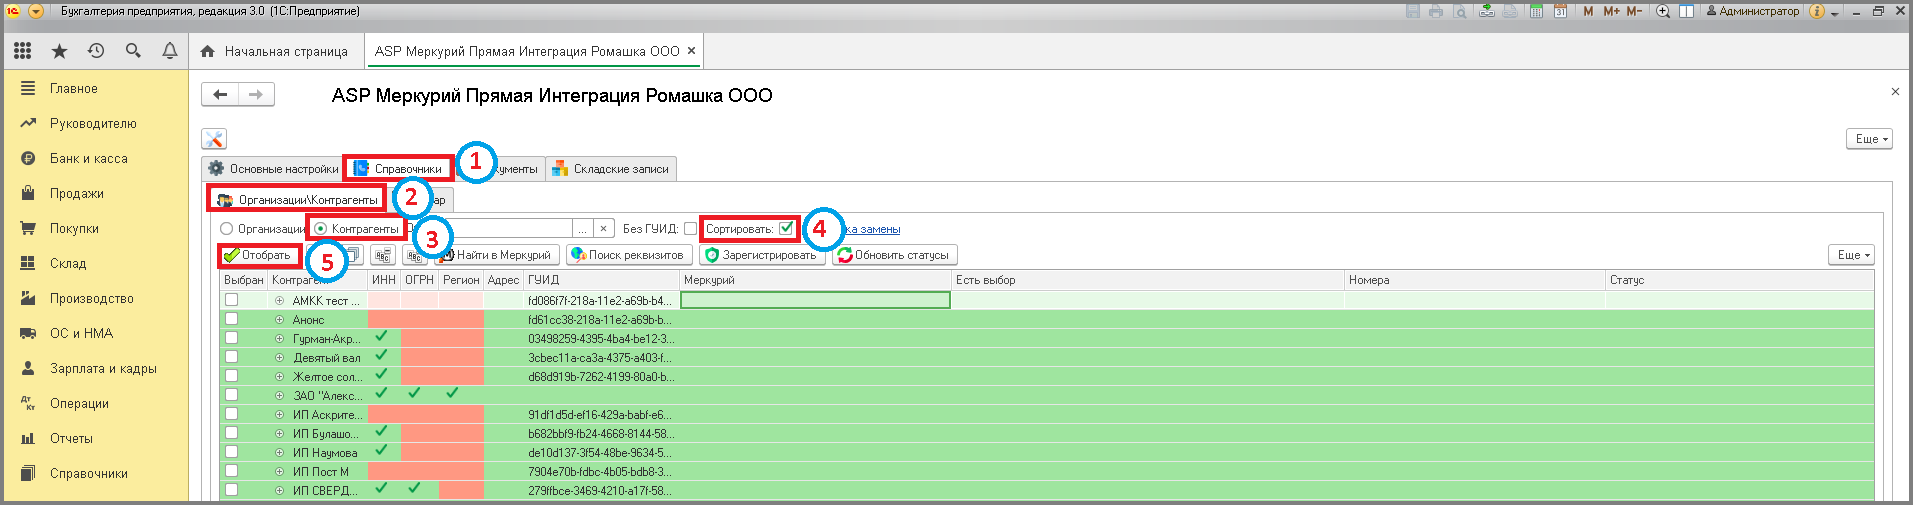
Task: Expand the ИП Наумова row
Action: [x=279, y=453]
